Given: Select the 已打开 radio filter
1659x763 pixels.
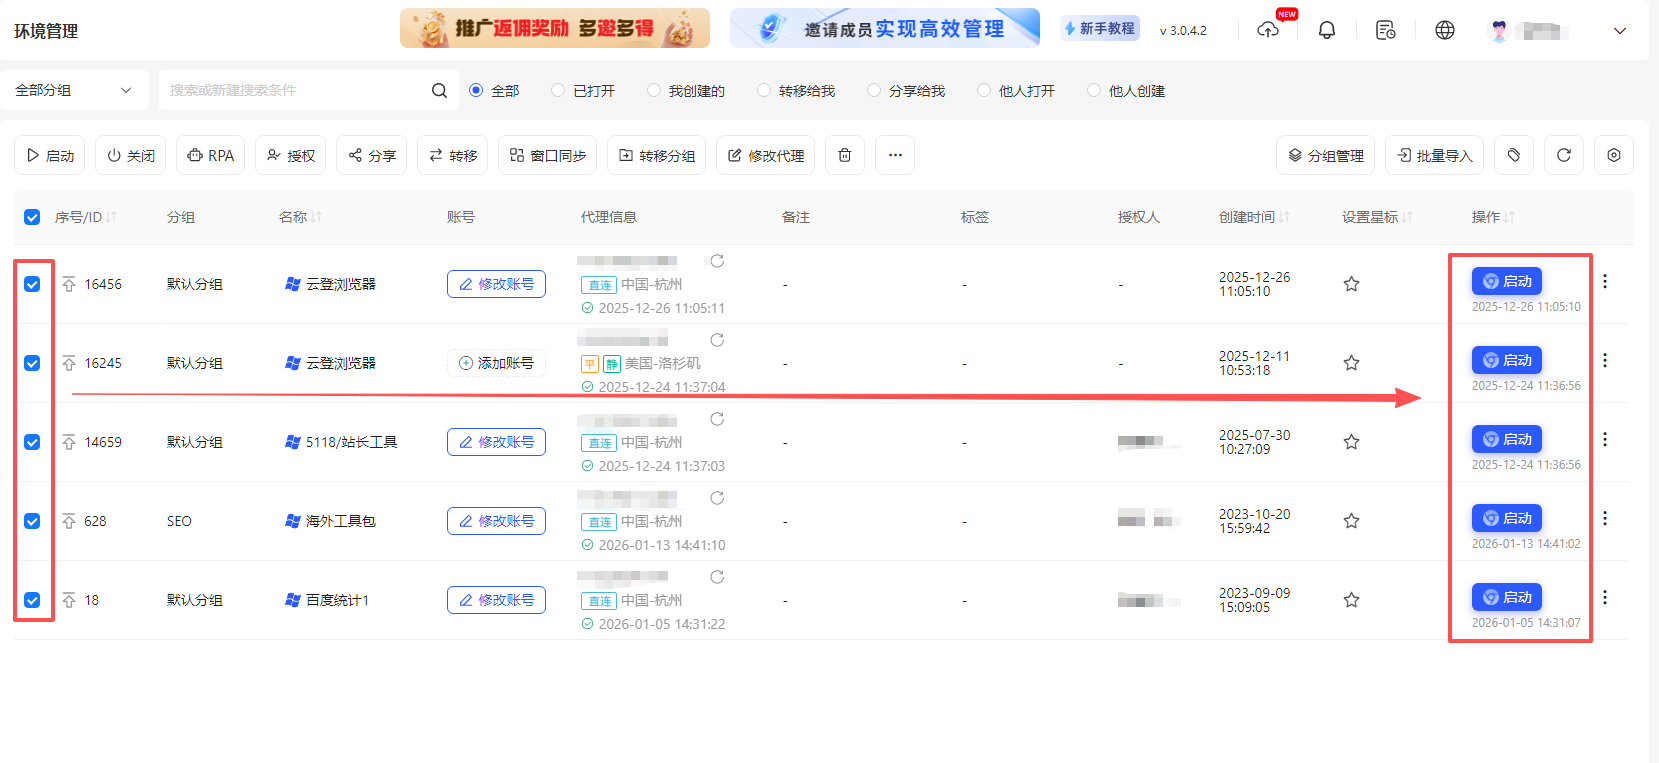Looking at the screenshot, I should click(558, 90).
